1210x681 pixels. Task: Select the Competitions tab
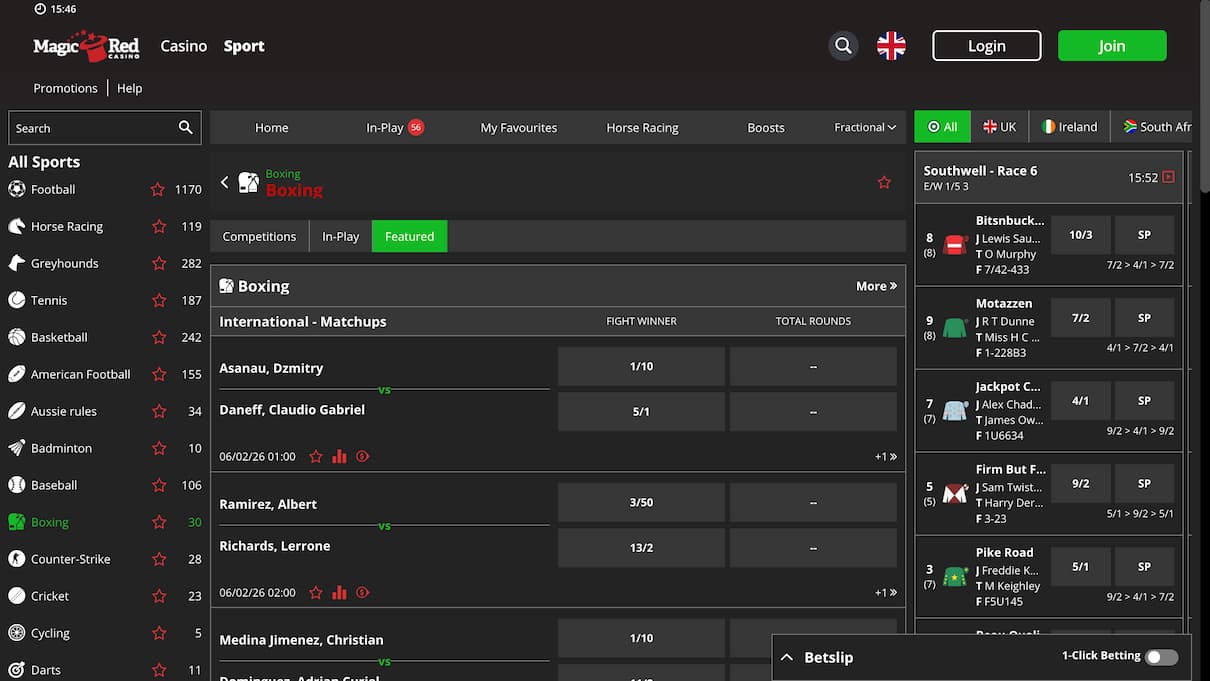coord(259,236)
